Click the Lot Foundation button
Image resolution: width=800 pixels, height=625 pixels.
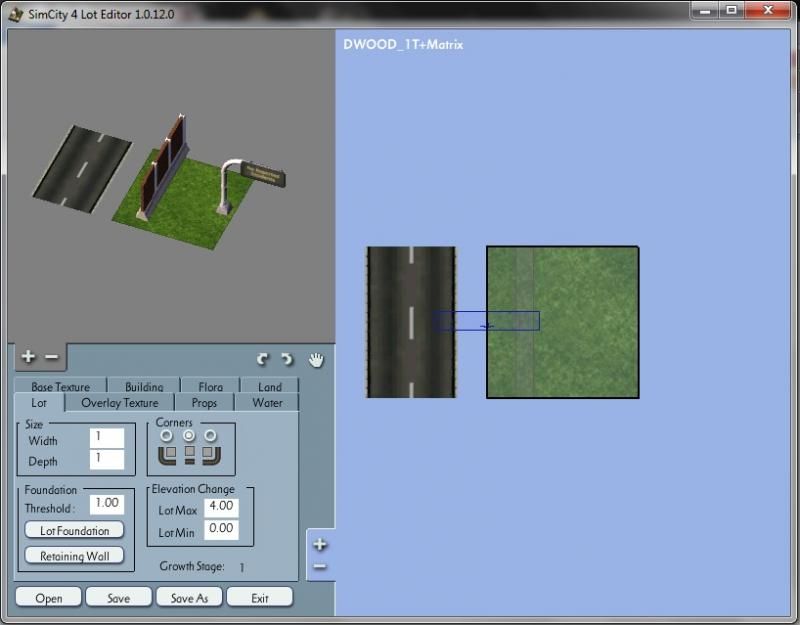tap(74, 530)
